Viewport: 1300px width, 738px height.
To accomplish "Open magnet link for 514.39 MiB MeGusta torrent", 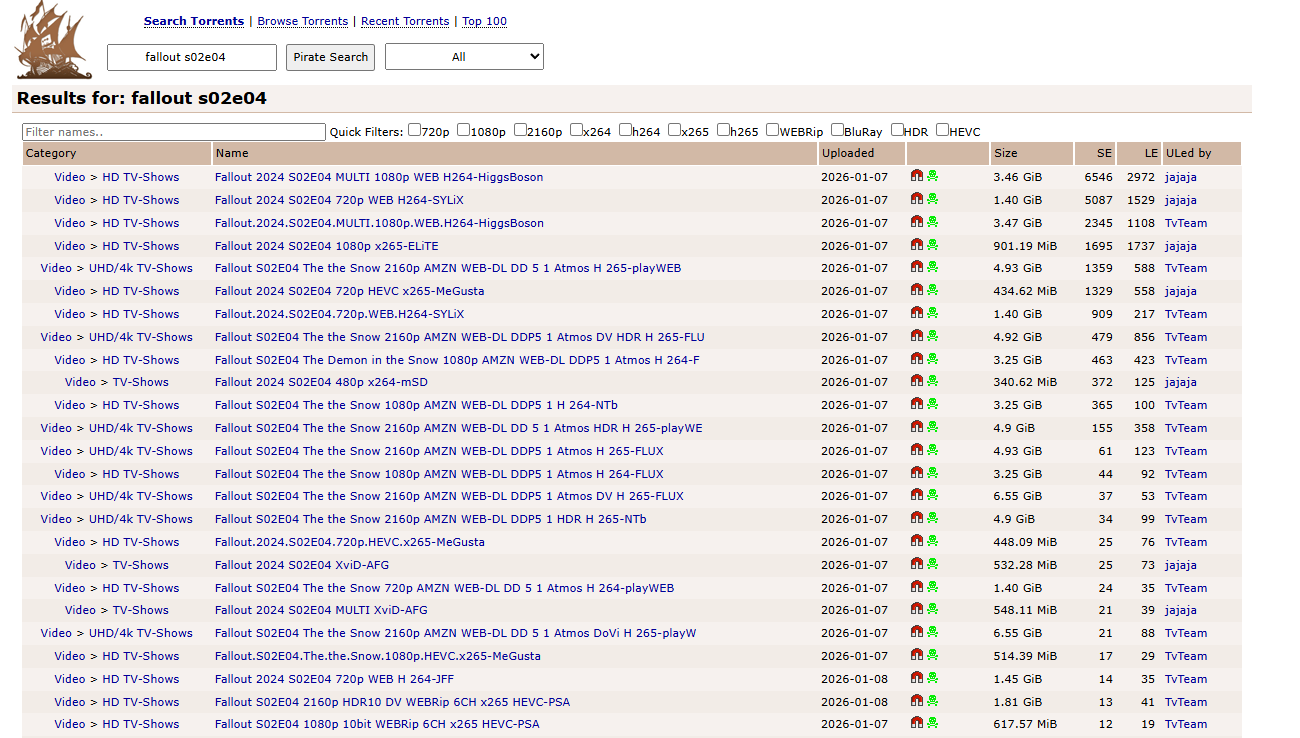I will pyautogui.click(x=916, y=655).
